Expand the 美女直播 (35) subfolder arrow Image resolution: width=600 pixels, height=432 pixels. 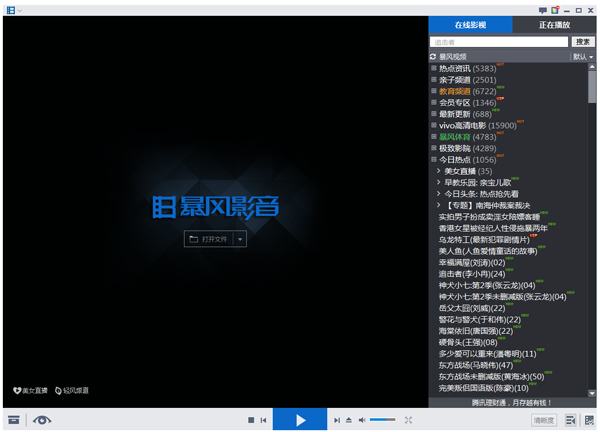pyautogui.click(x=439, y=171)
